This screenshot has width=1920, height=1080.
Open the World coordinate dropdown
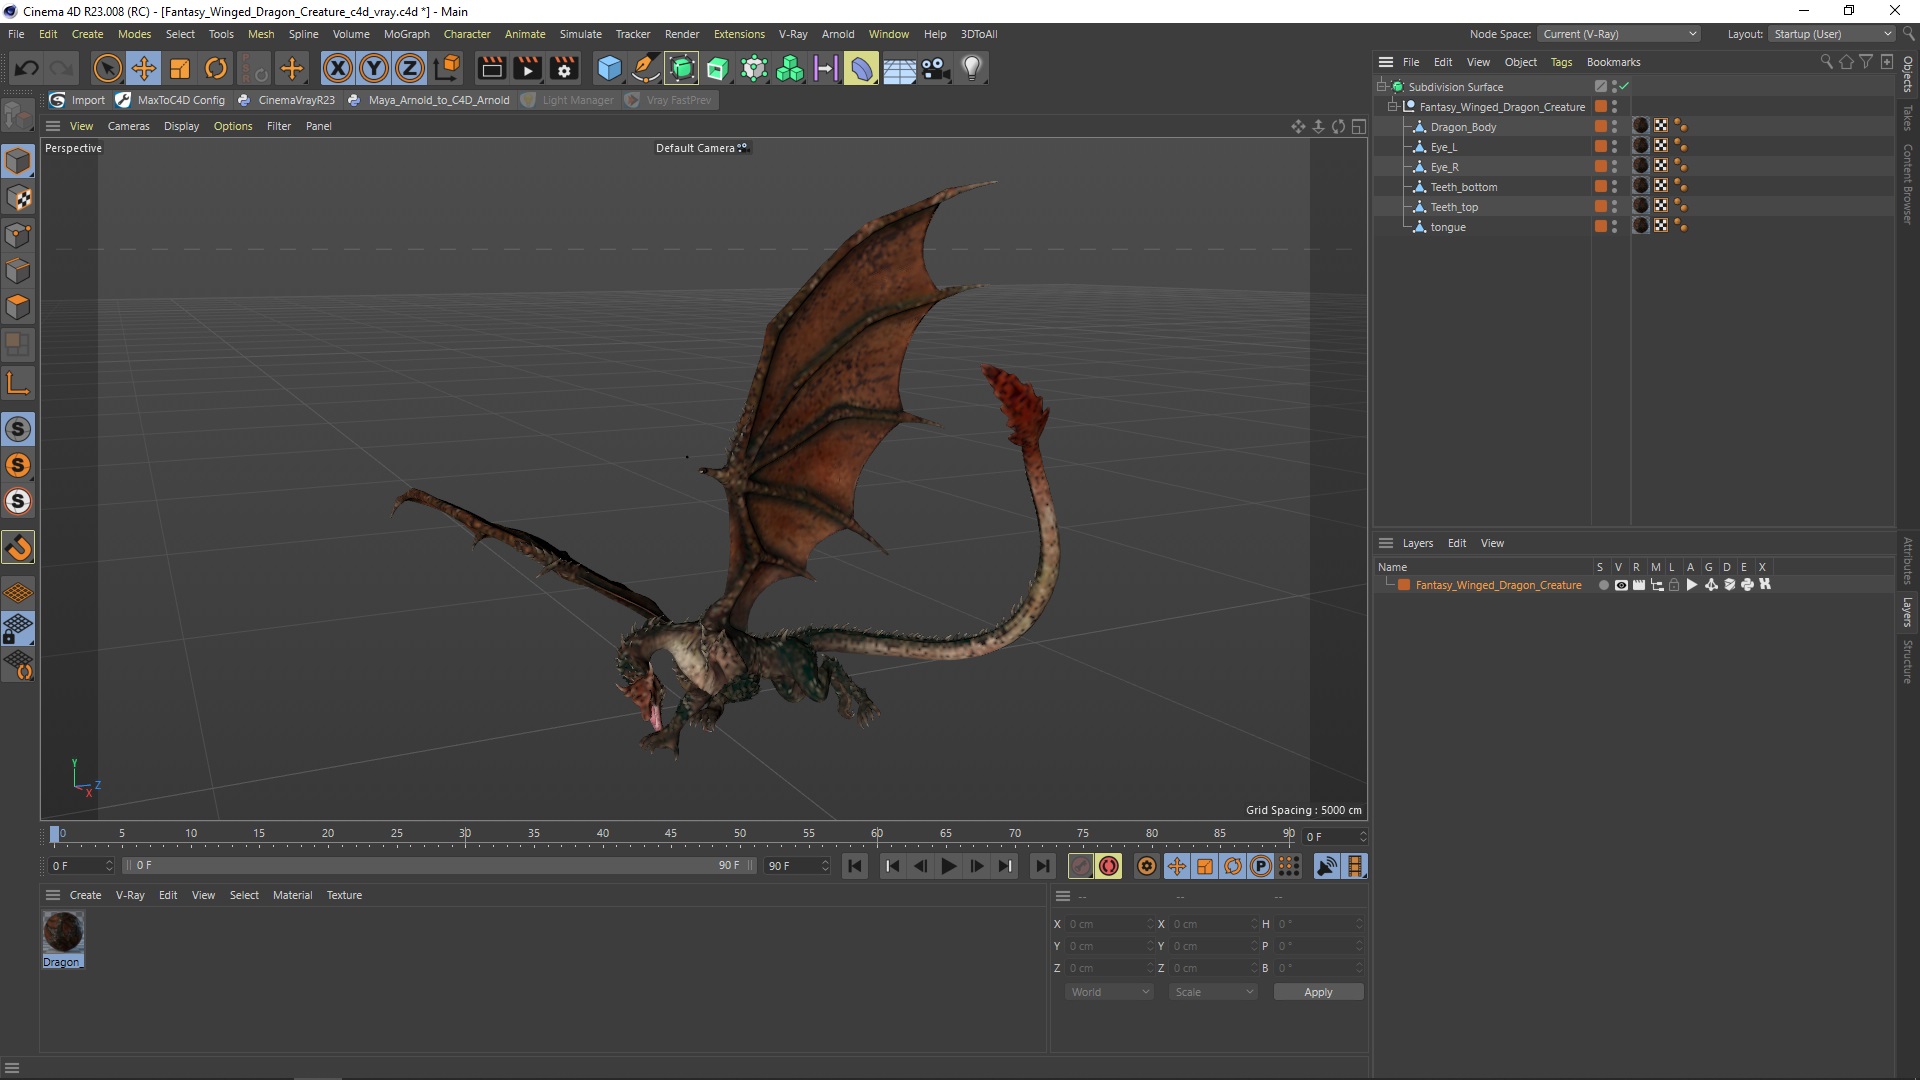[x=1109, y=992]
